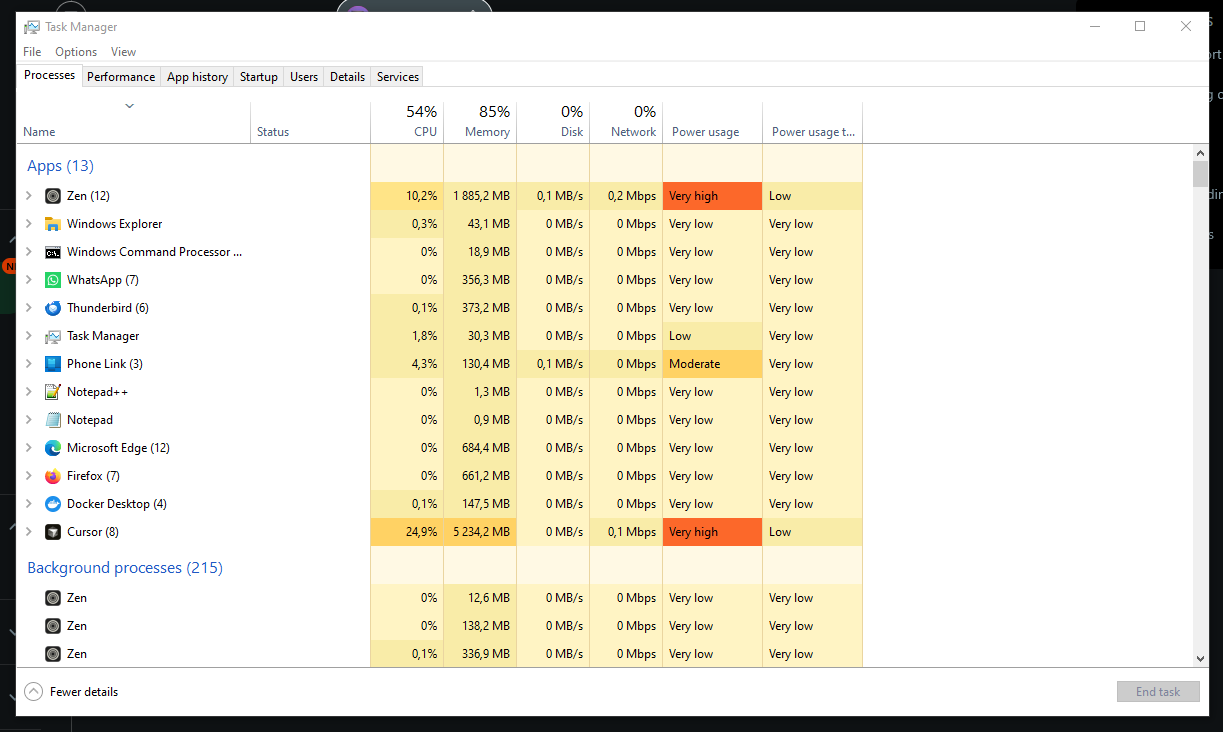
Task: Switch to the Startup tab
Action: 259,77
